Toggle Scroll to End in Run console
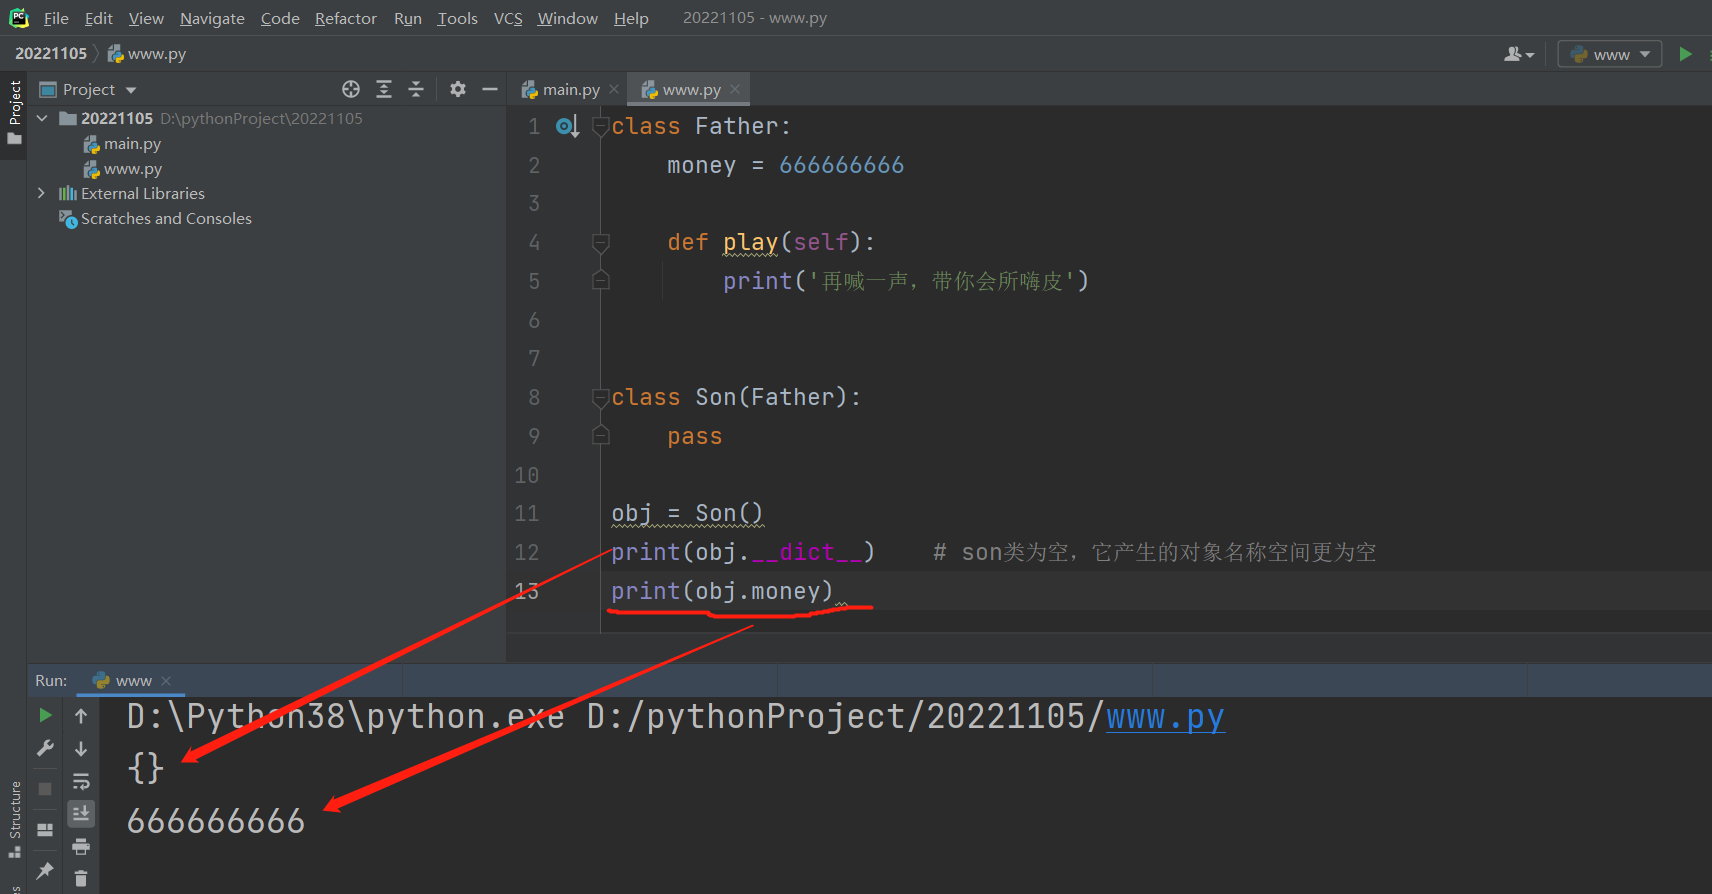 tap(81, 814)
